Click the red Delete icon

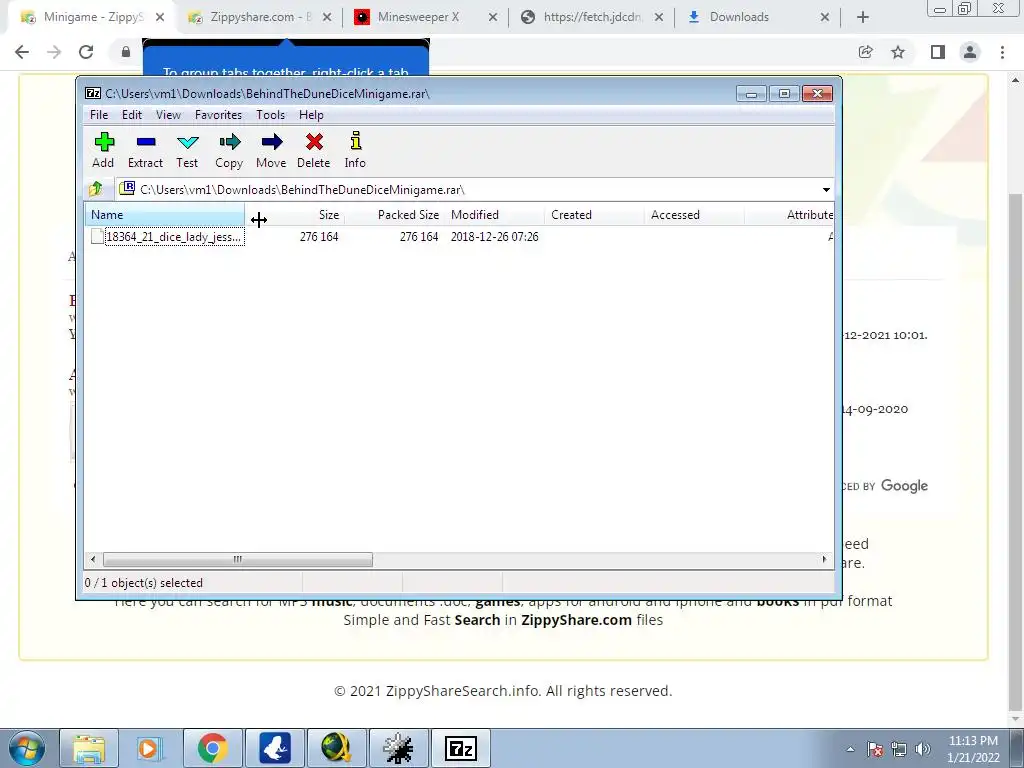tap(313, 150)
